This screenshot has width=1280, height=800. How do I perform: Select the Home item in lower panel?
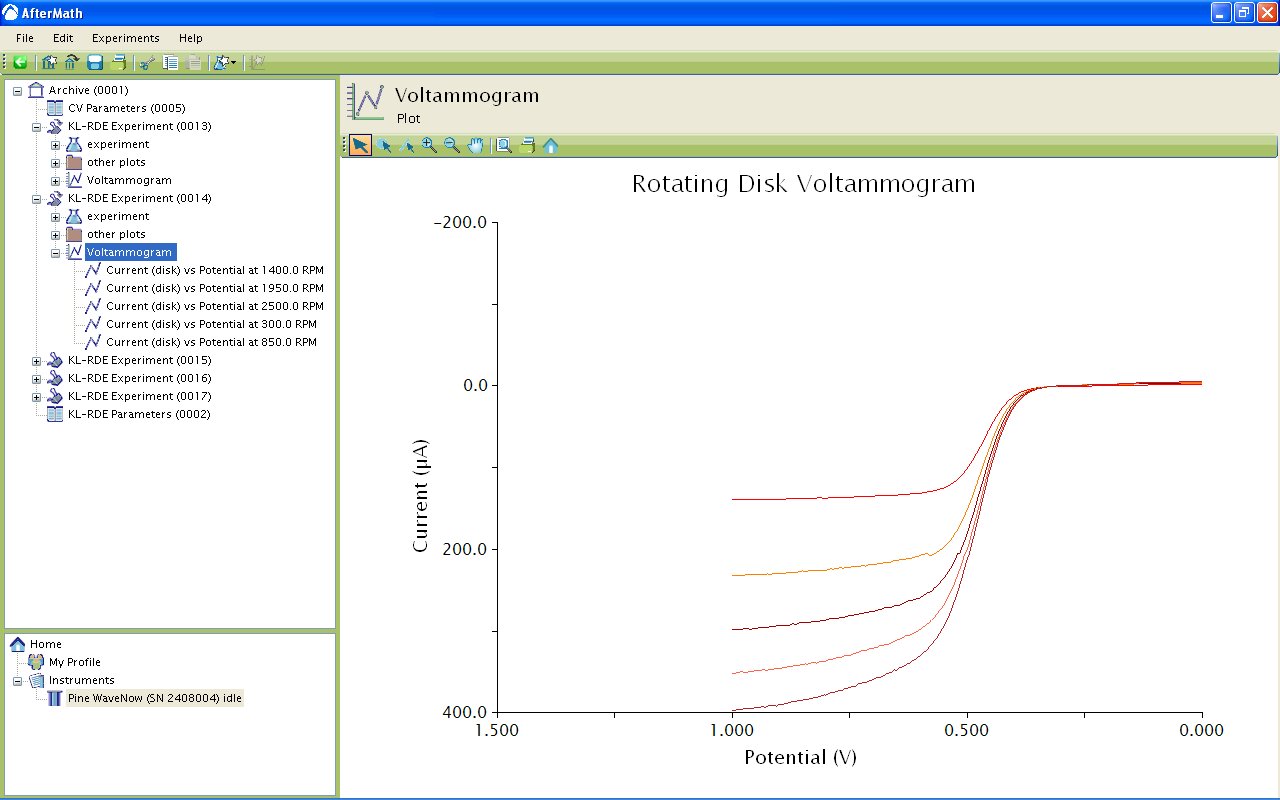[x=46, y=644]
